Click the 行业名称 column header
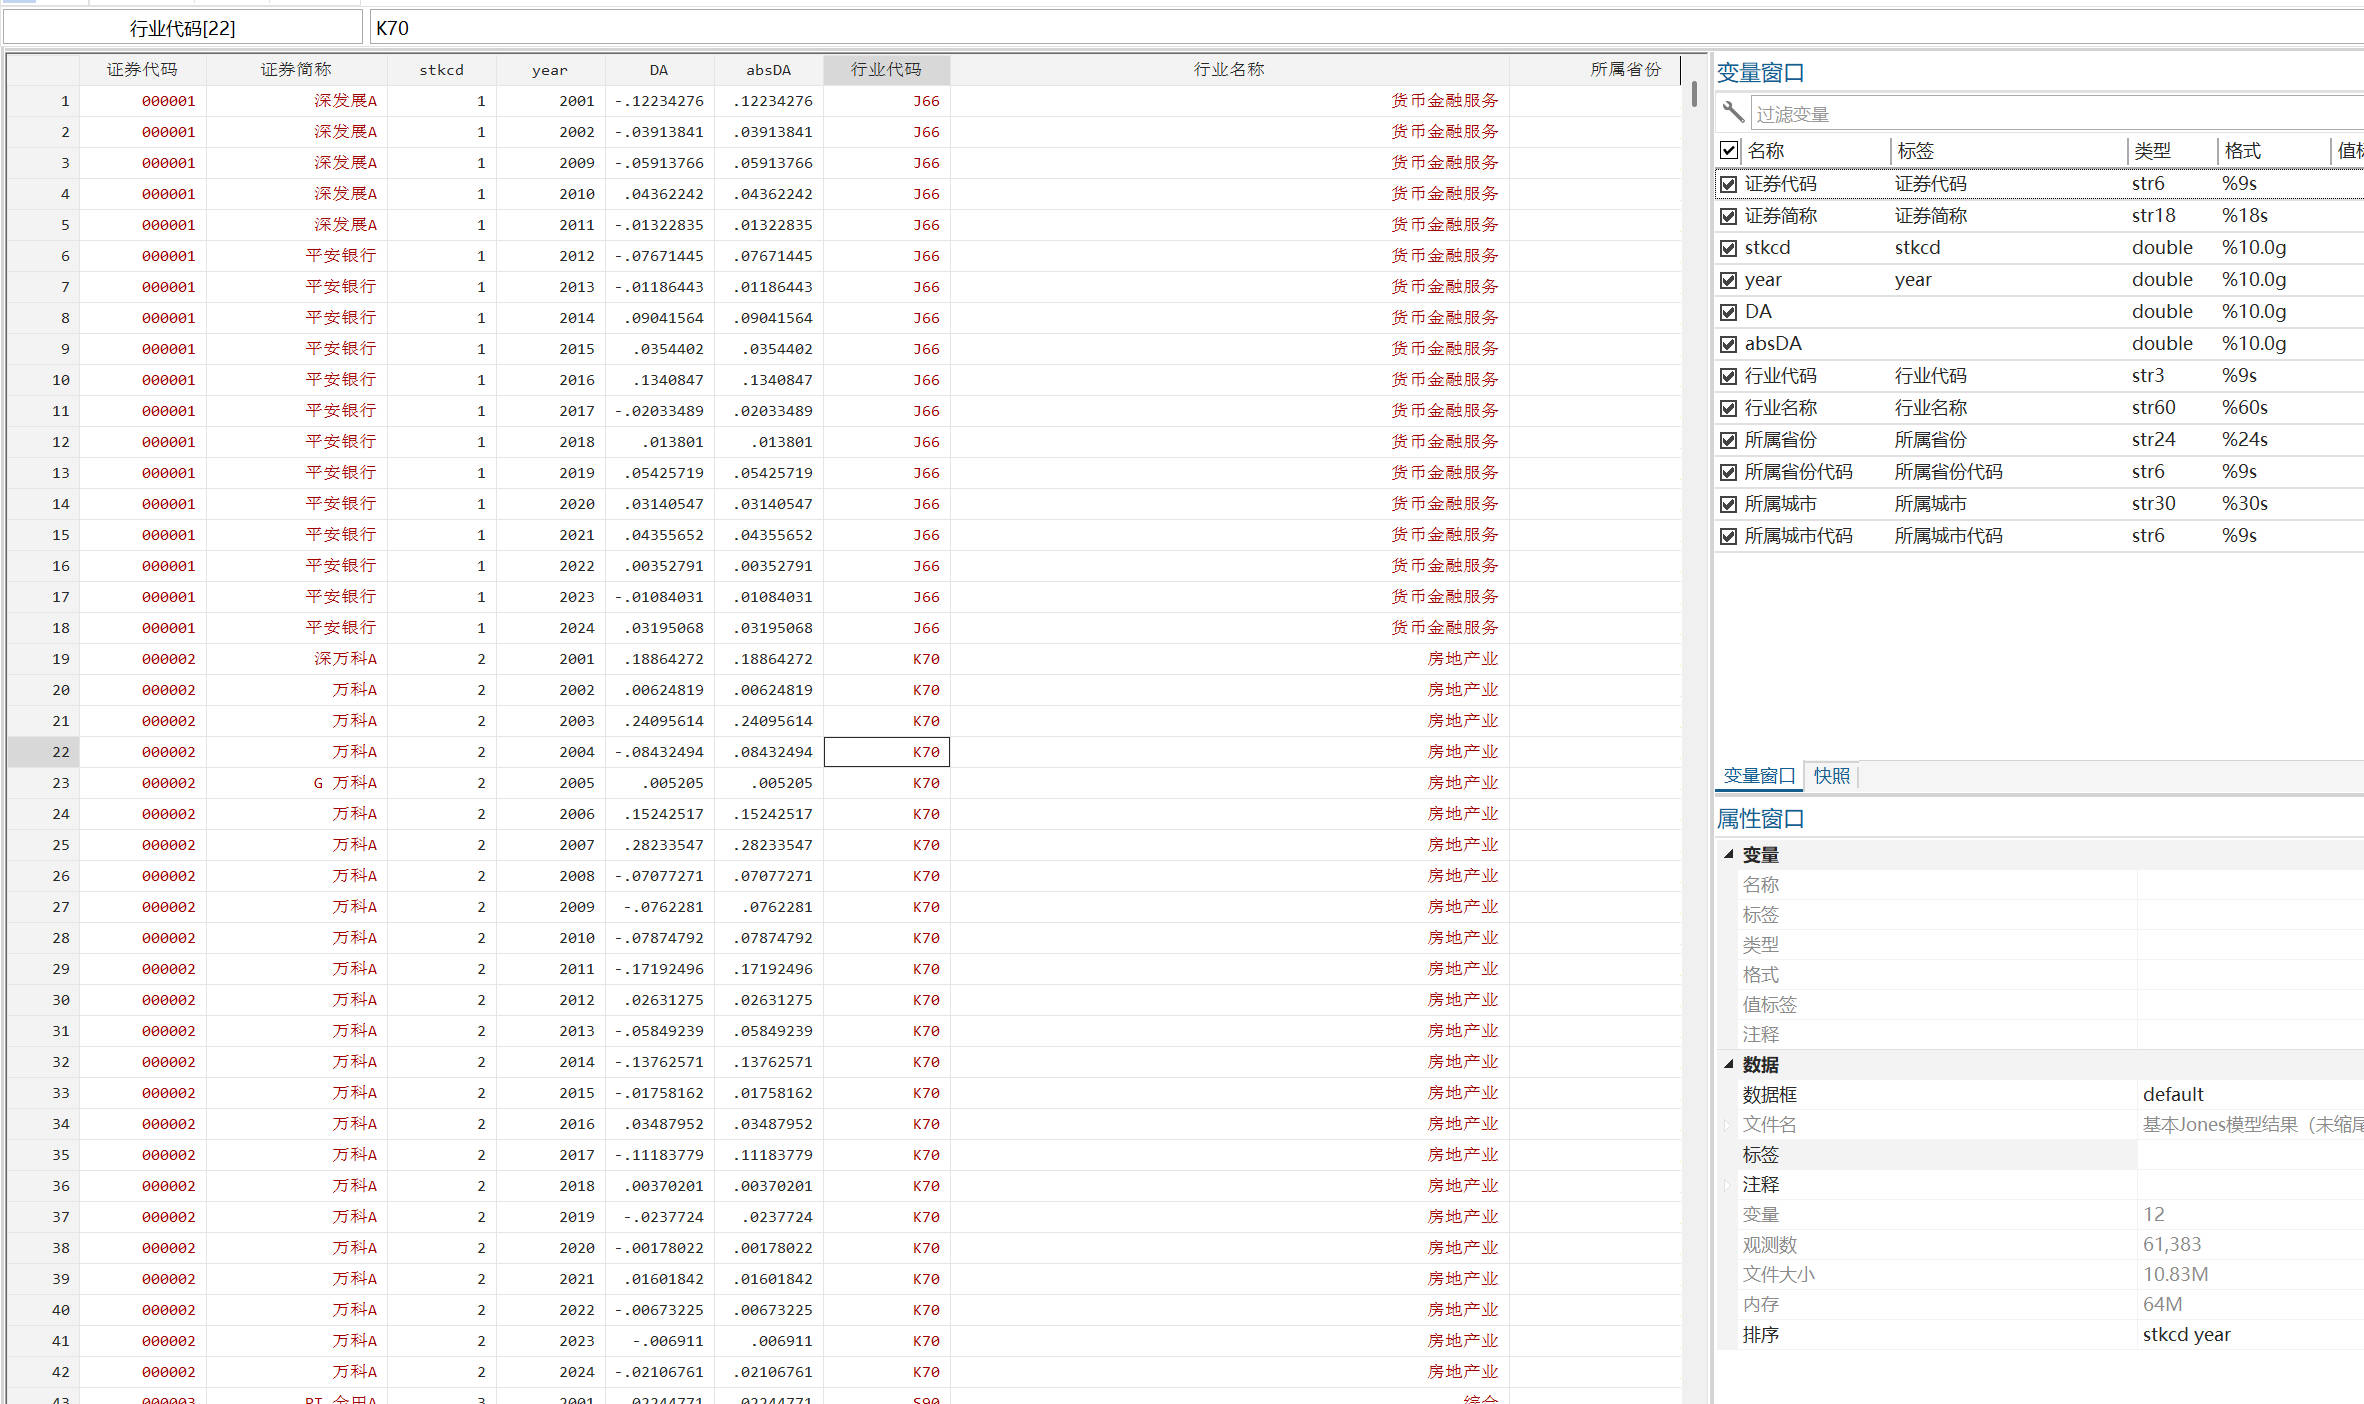Screen dimensions: 2364x1404 click(1228, 69)
